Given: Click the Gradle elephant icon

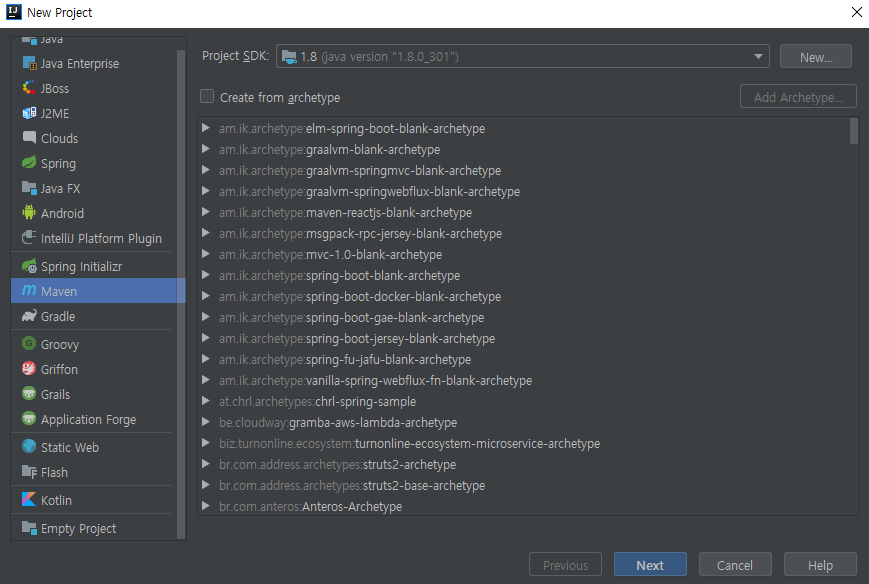Looking at the screenshot, I should 29,316.
